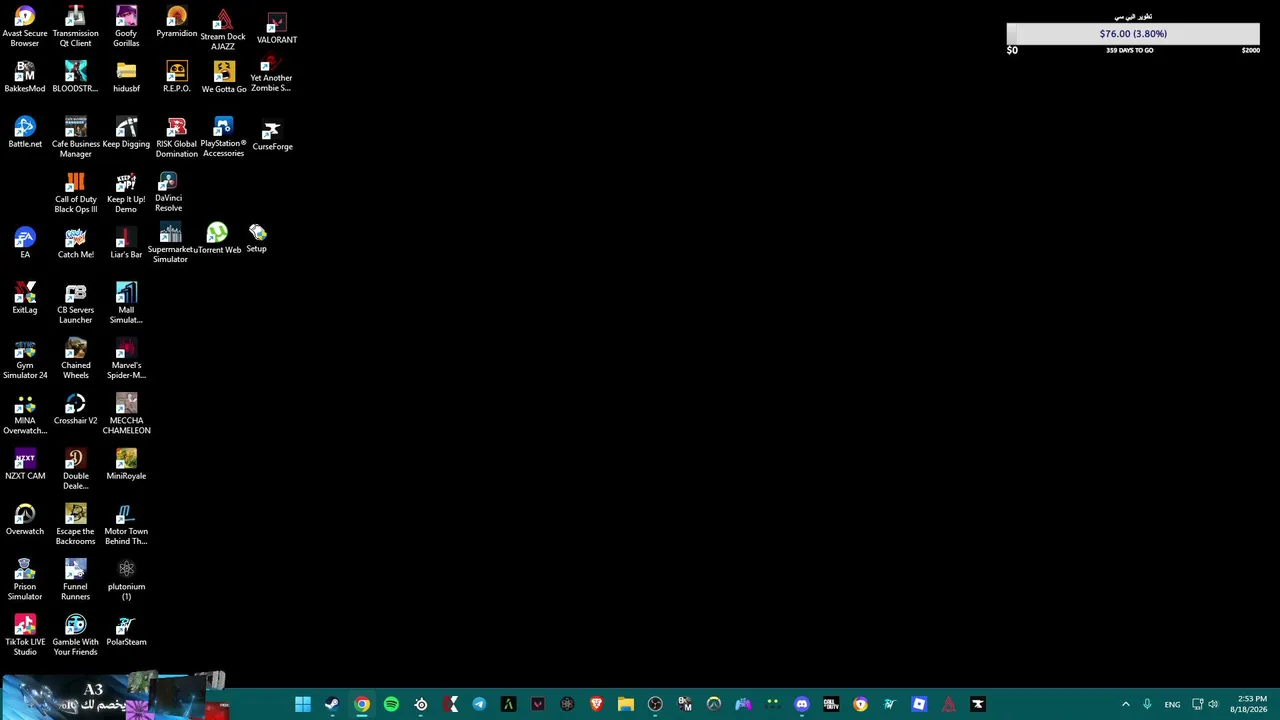1280x720 pixels.
Task: Select the Stream Dock AJAZZ desktop icon
Action: (x=223, y=30)
